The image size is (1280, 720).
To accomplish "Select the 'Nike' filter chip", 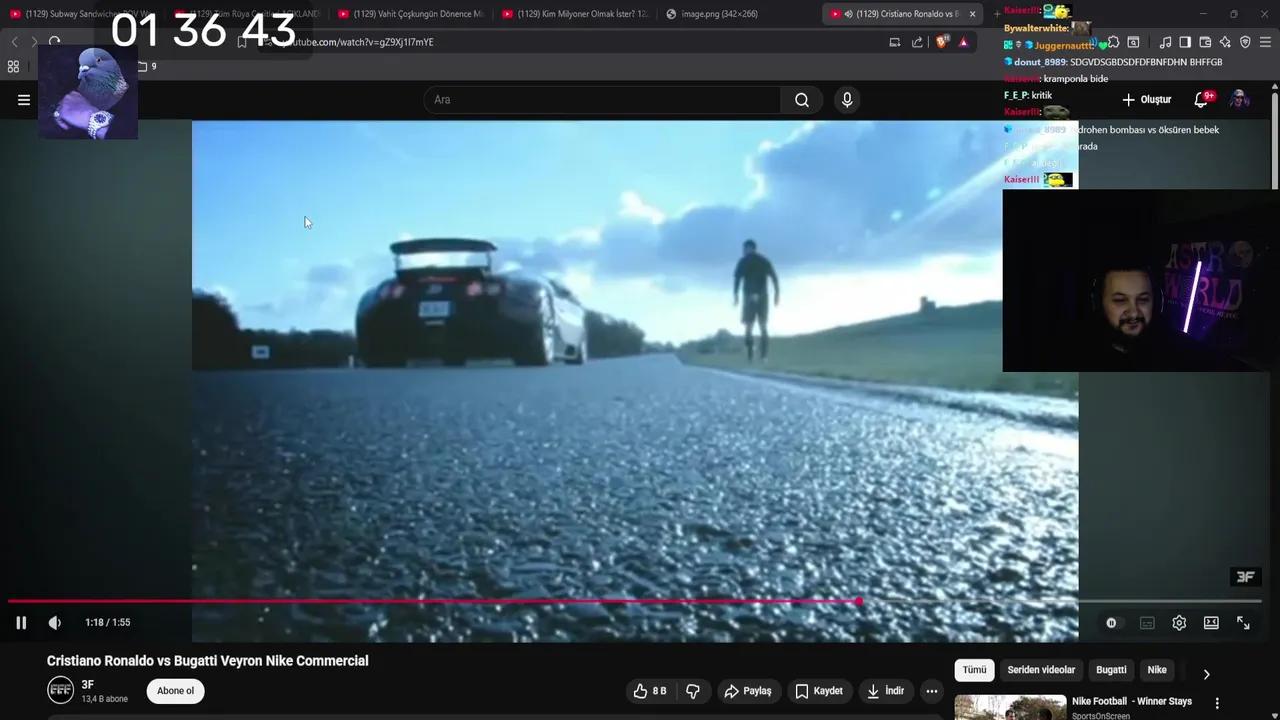I will coord(1157,670).
